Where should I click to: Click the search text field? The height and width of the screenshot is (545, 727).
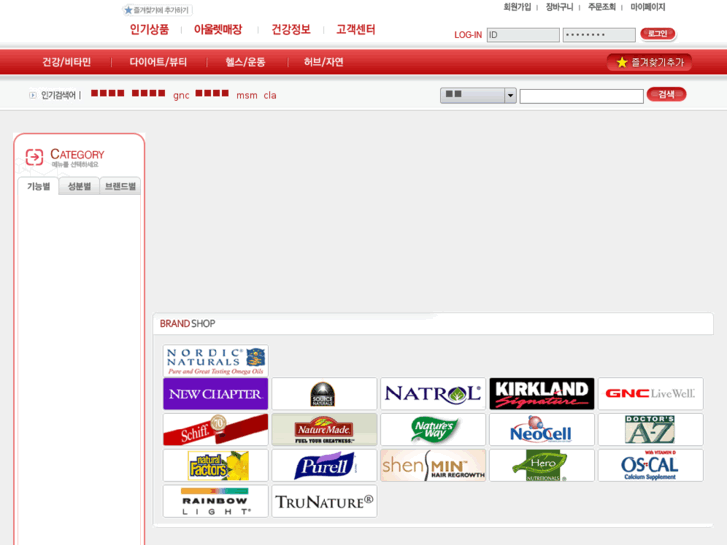point(581,96)
